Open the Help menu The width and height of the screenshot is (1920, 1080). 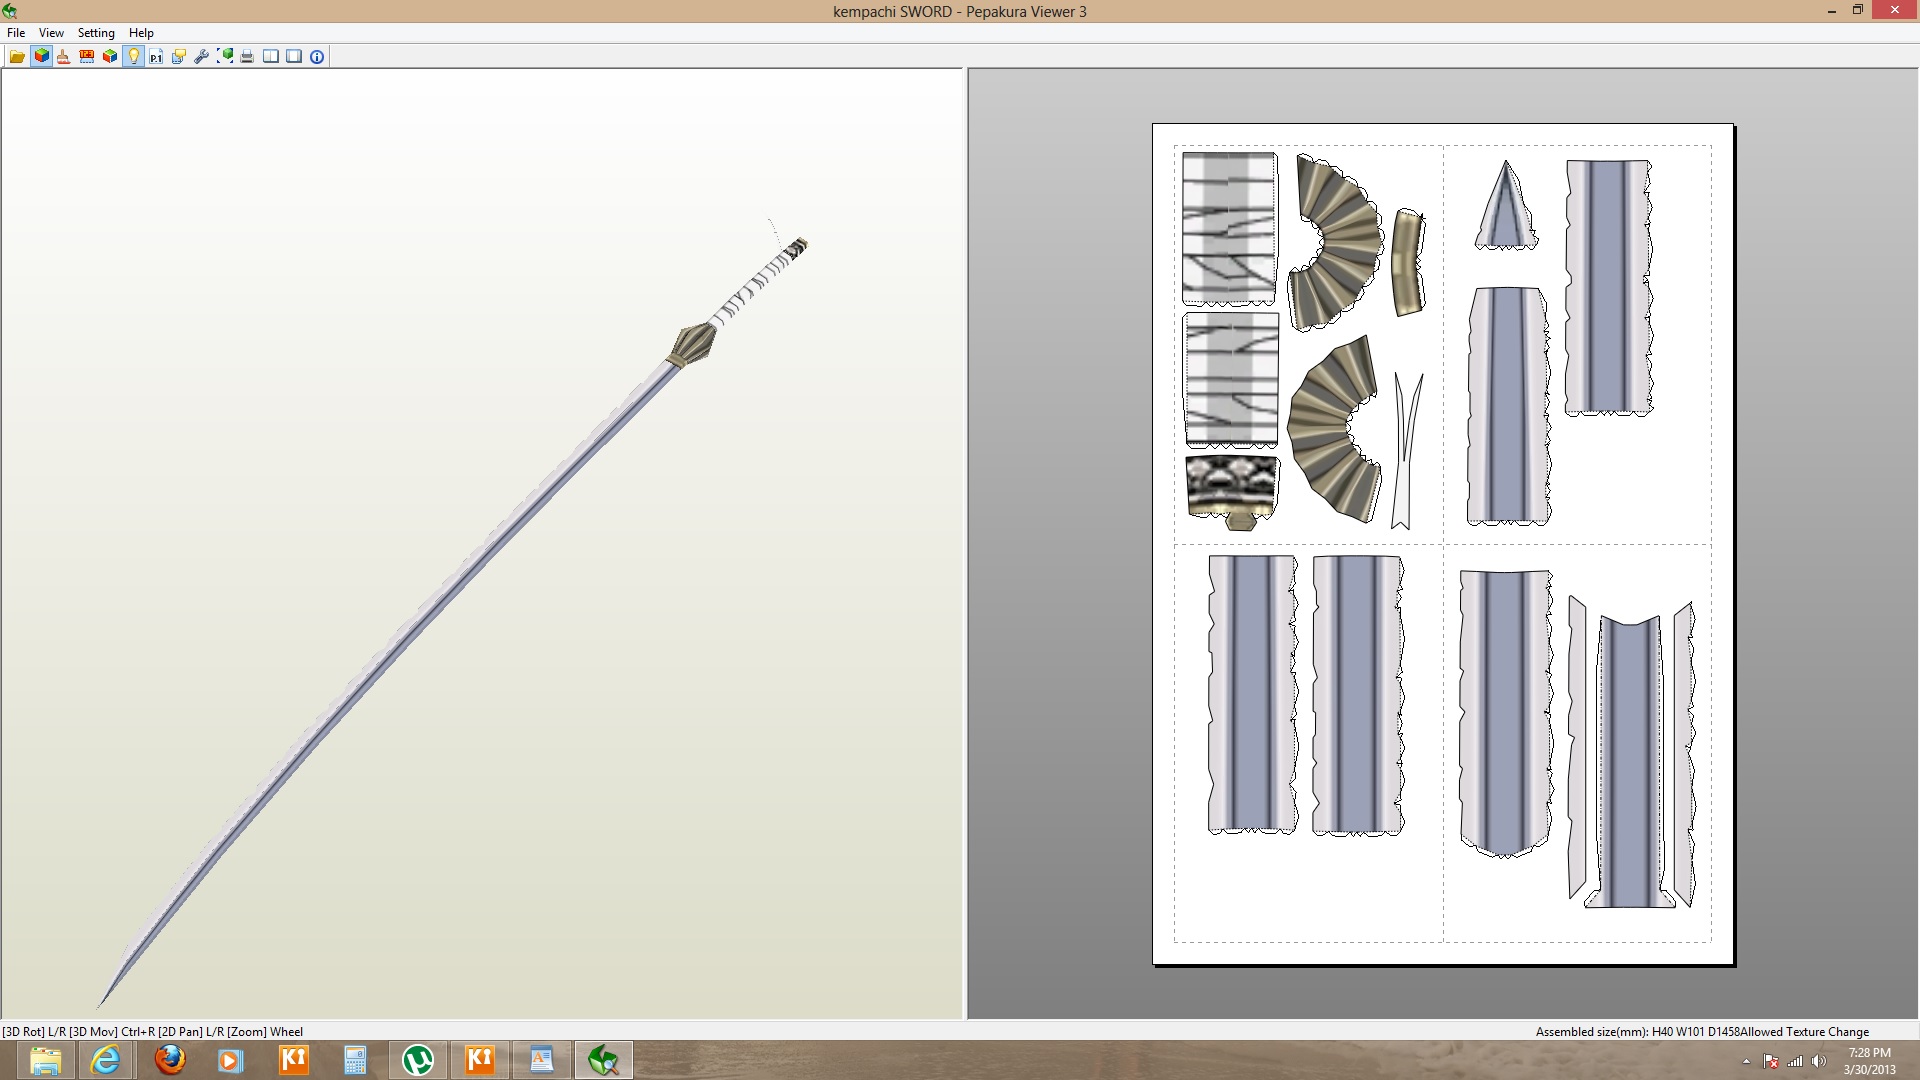pos(138,32)
